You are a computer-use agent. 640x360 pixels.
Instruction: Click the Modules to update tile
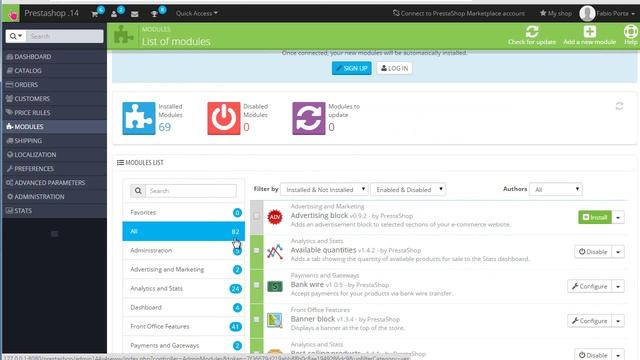click(x=309, y=118)
